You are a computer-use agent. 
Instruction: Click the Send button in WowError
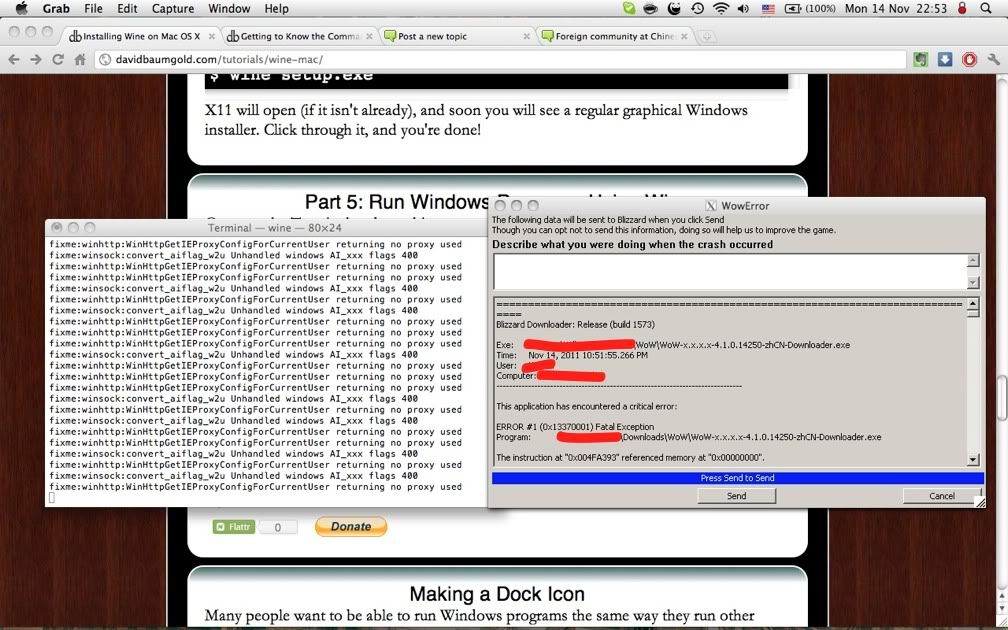point(737,496)
